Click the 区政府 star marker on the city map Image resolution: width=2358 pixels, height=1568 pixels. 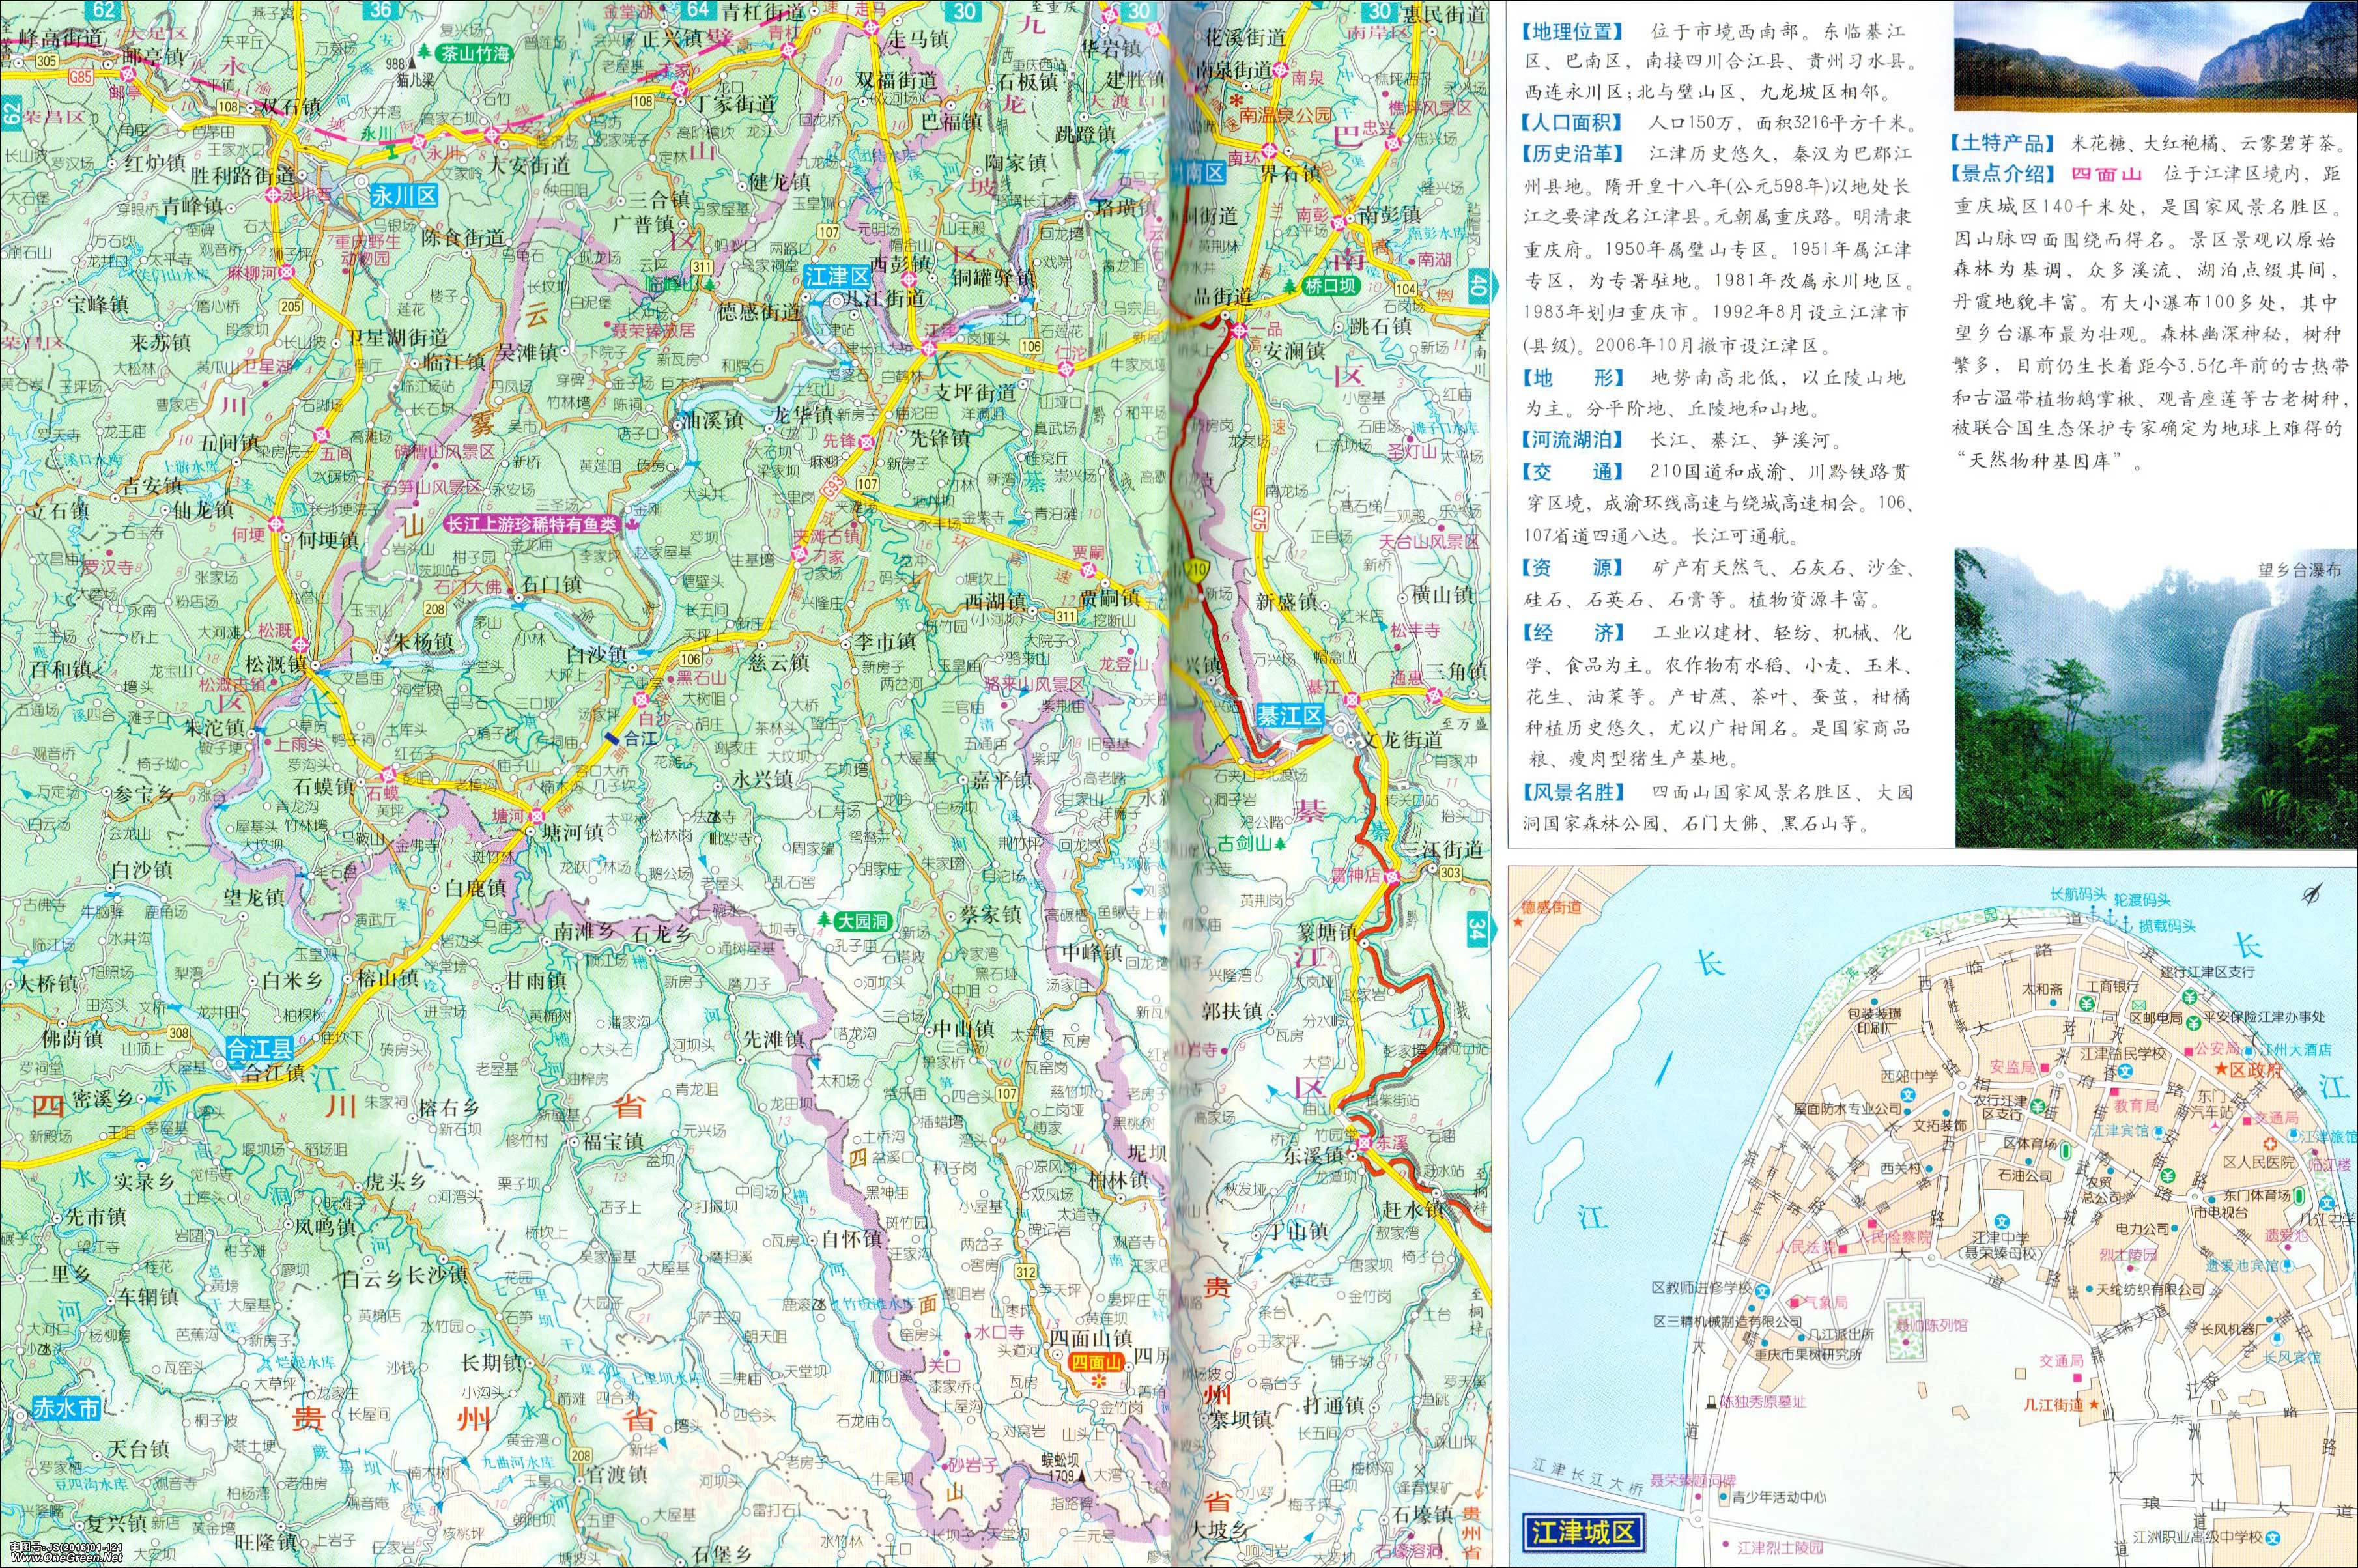pyautogui.click(x=2222, y=1069)
